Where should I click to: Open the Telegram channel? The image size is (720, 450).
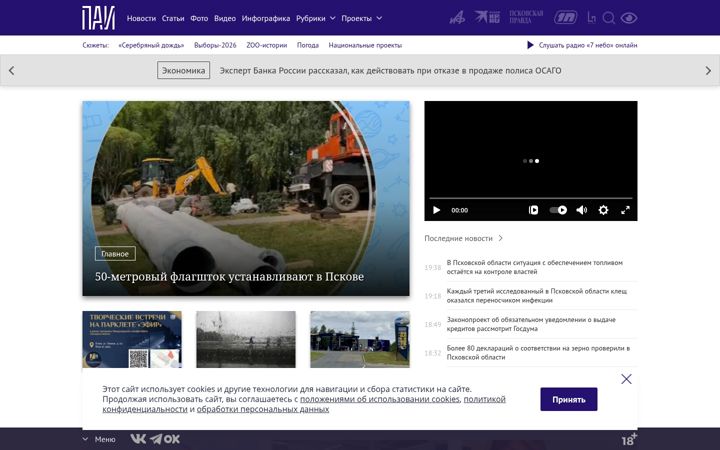point(156,439)
